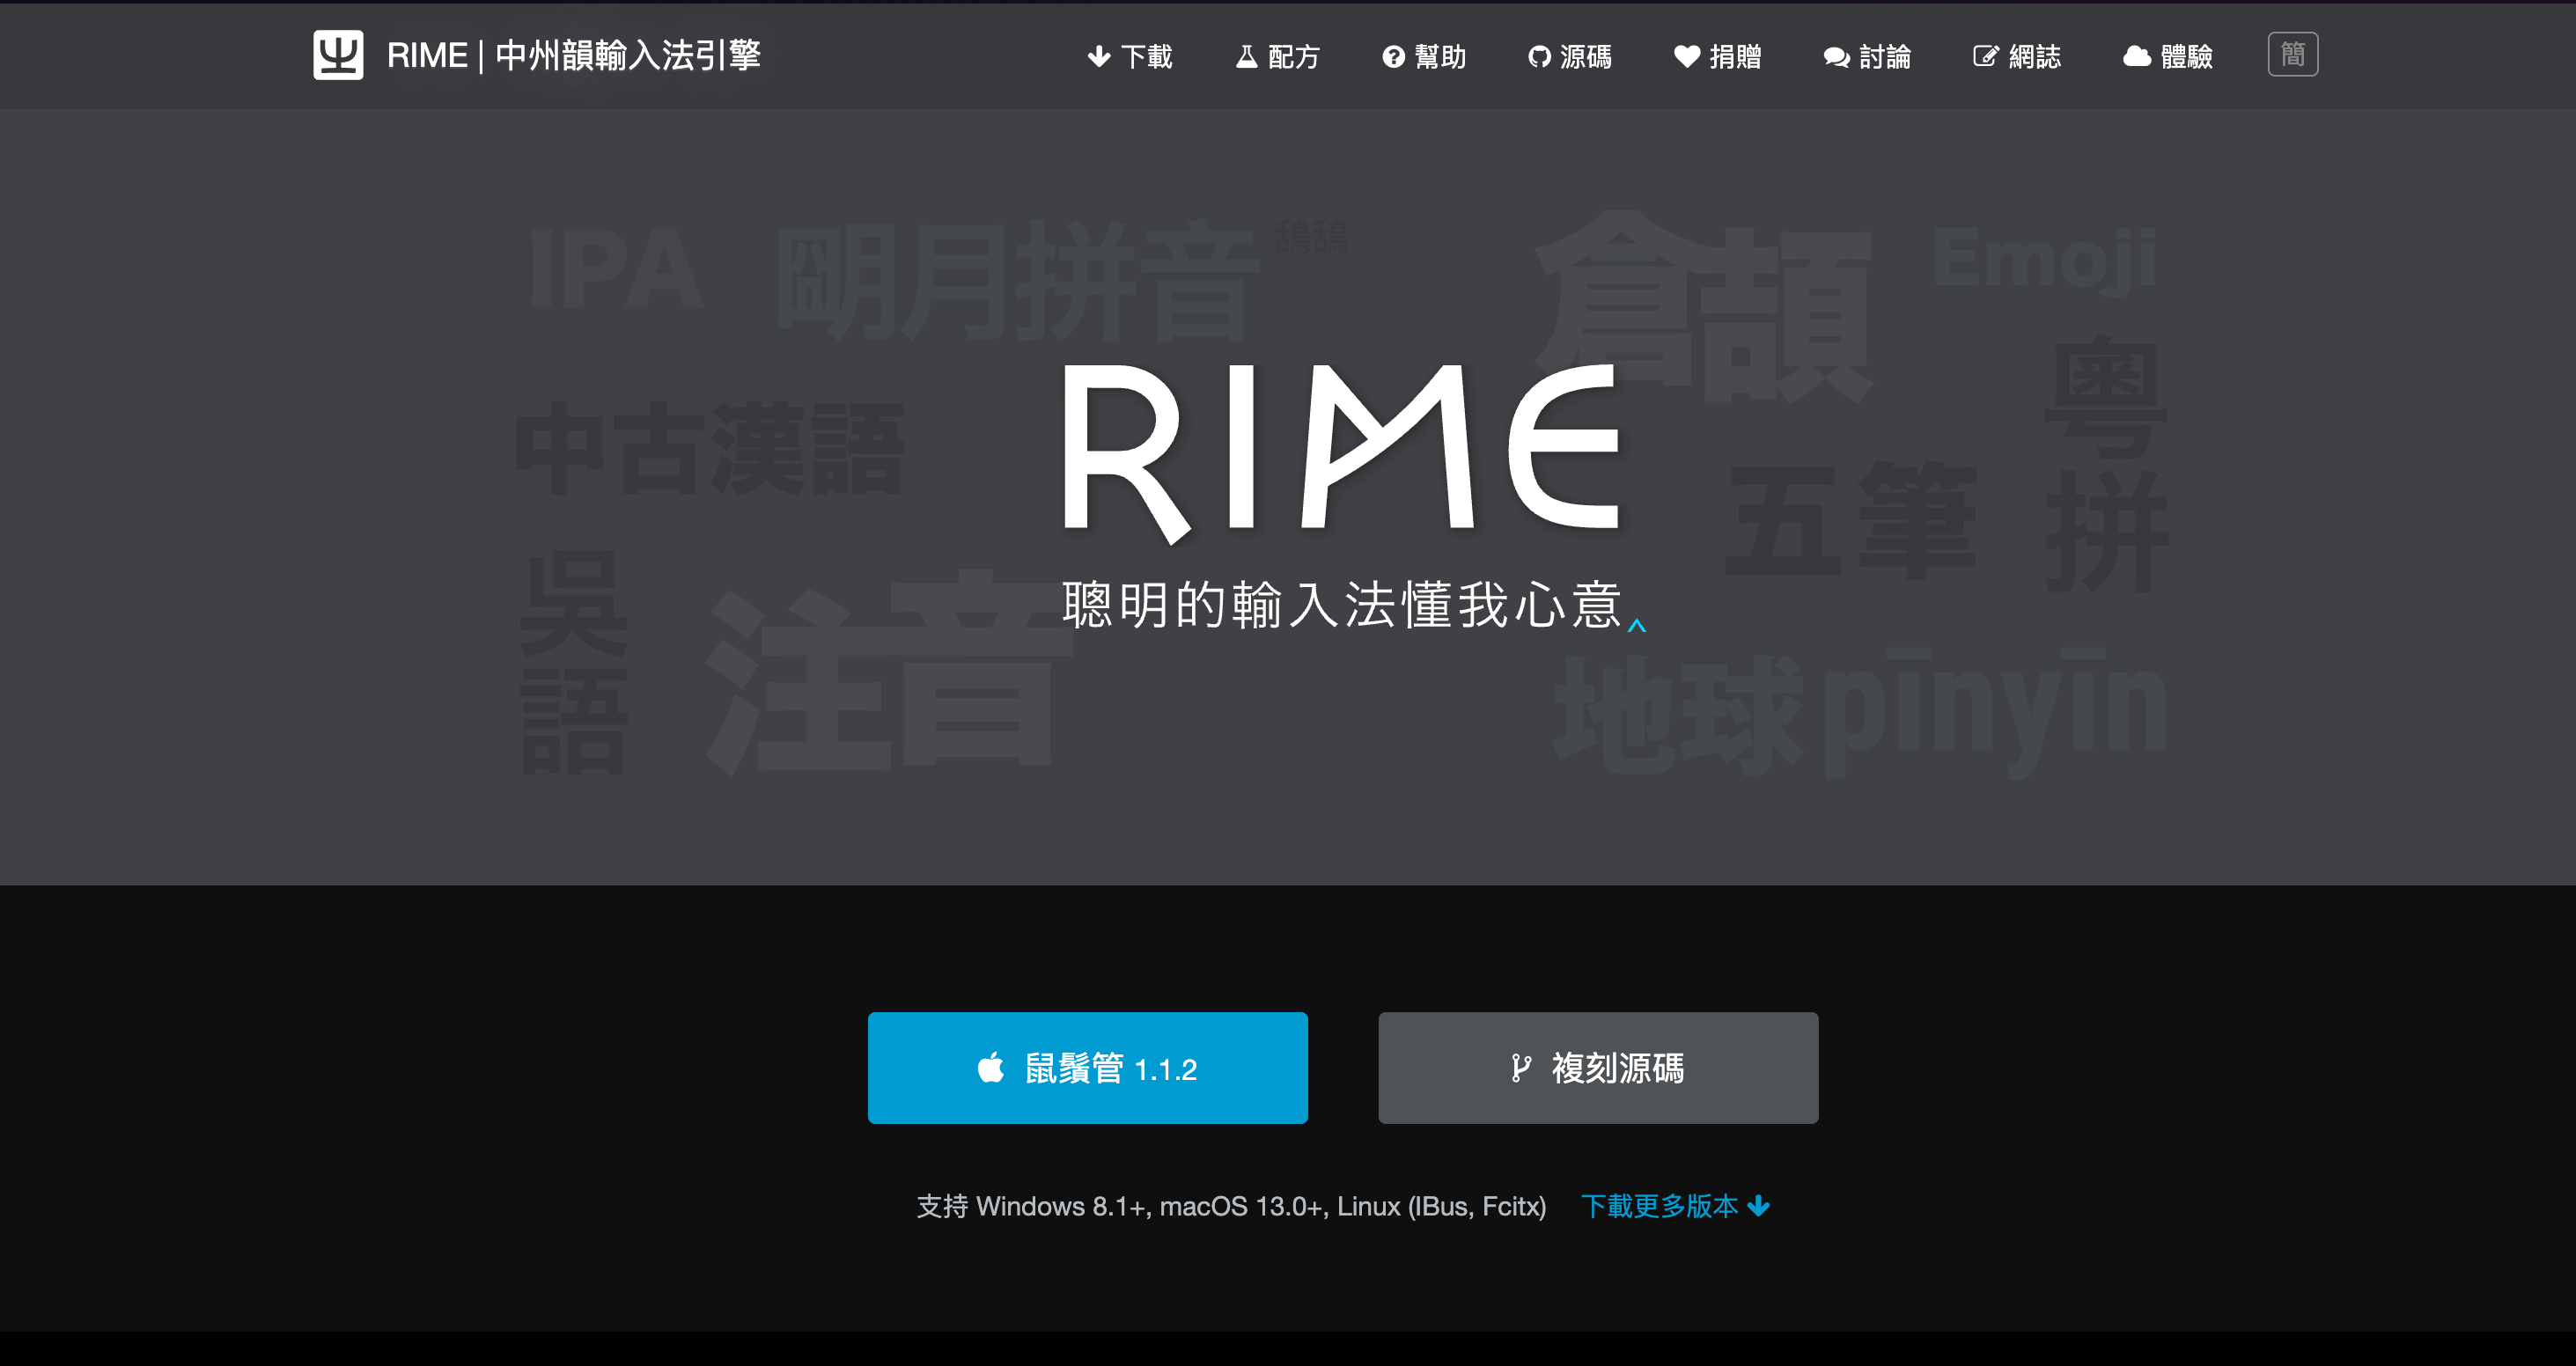Image resolution: width=2576 pixels, height=1366 pixels.
Task: Click the chat bubbles icon beside 討論
Action: [1836, 57]
